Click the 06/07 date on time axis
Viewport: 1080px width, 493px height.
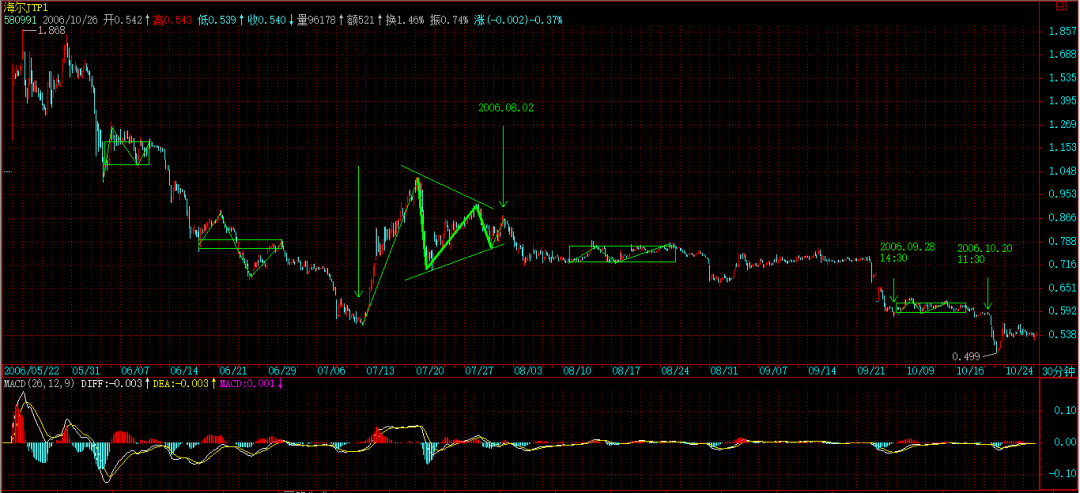point(136,370)
